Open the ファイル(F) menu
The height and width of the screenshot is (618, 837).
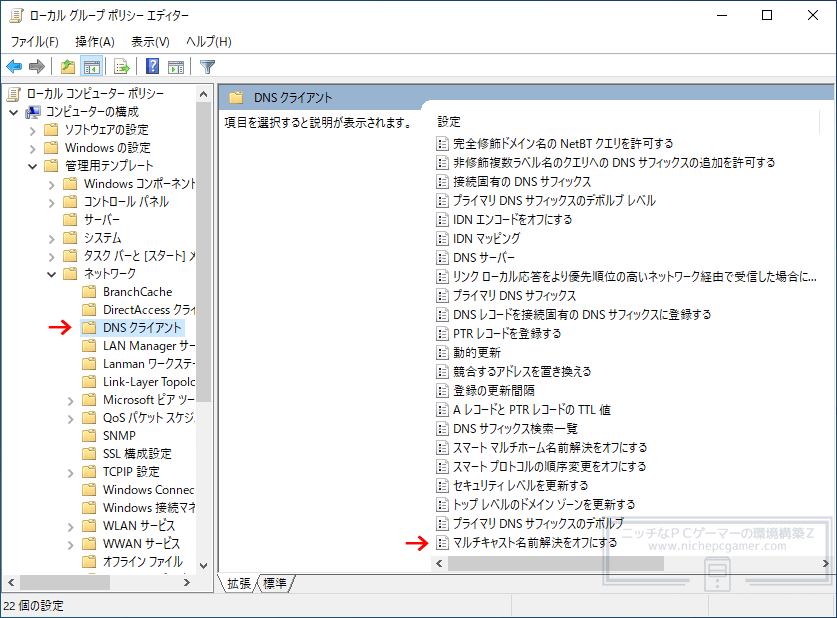click(35, 42)
